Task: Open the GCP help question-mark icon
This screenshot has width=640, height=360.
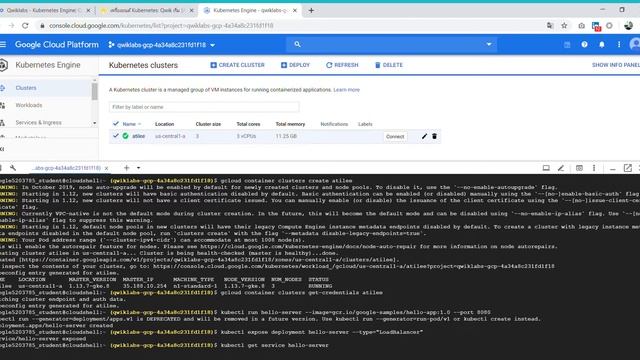Action: tap(584, 44)
